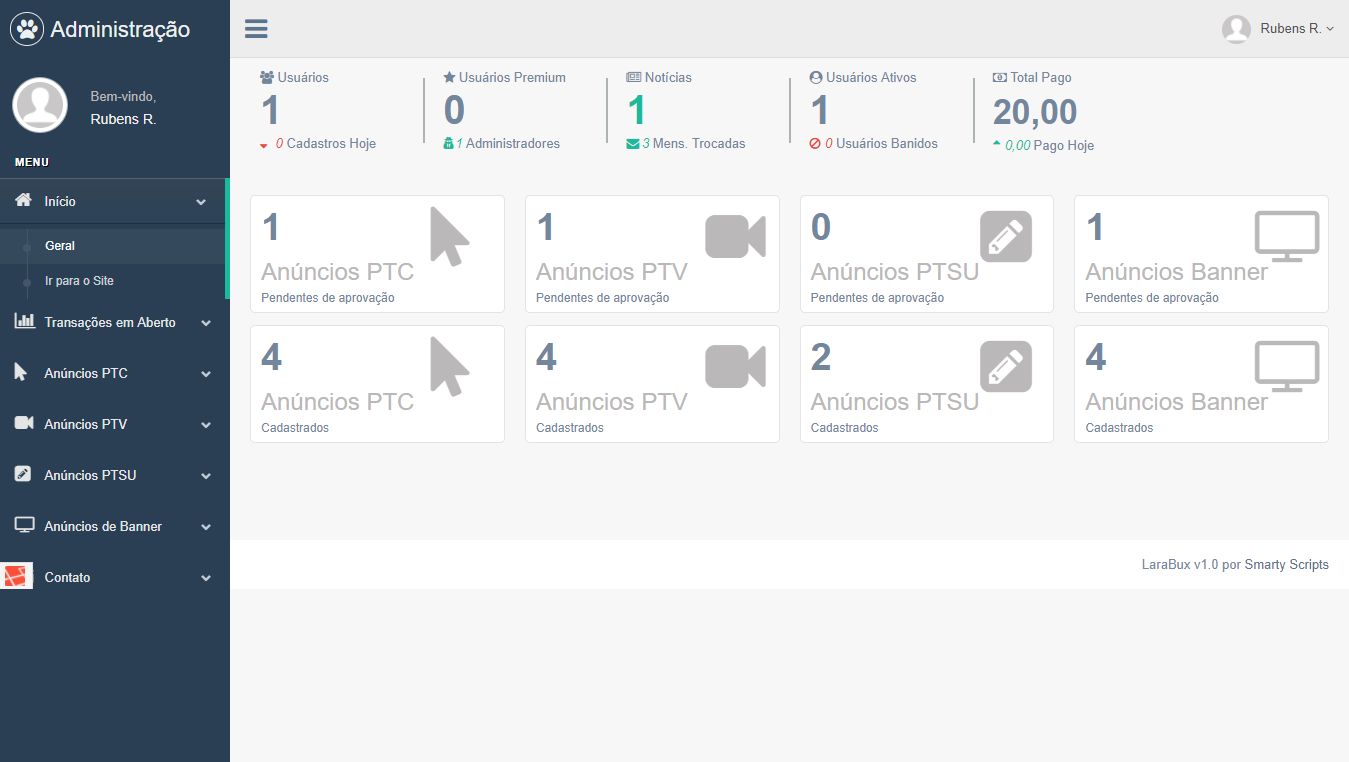
Task: Click the Anúncios PTSU pencil sidebar icon
Action: pyautogui.click(x=23, y=475)
